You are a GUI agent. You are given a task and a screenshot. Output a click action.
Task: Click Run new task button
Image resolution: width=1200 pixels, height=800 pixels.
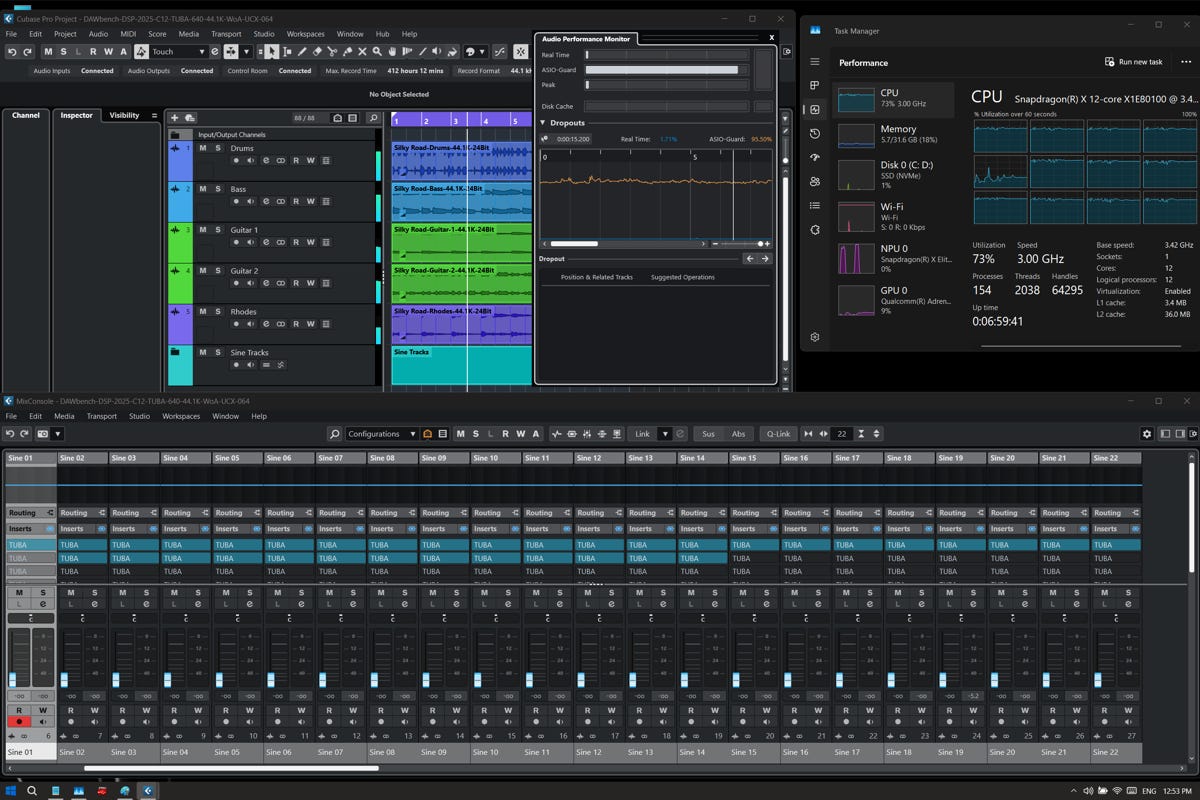(1133, 62)
